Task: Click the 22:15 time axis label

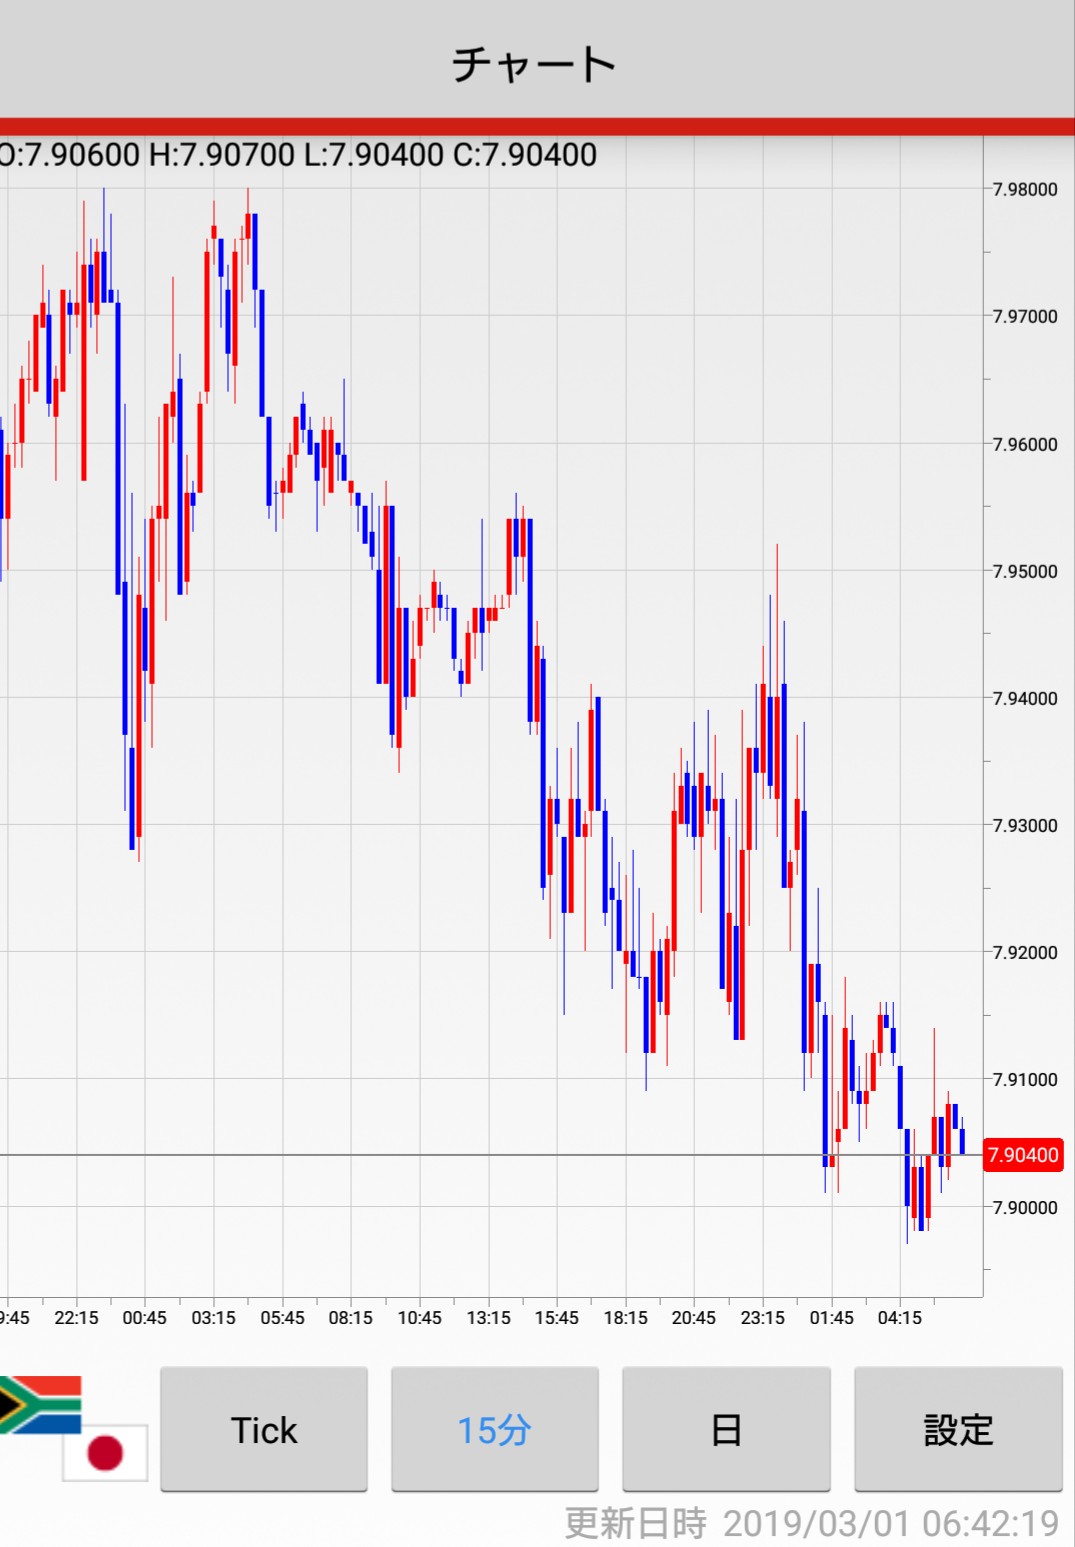Action: coord(76,1318)
